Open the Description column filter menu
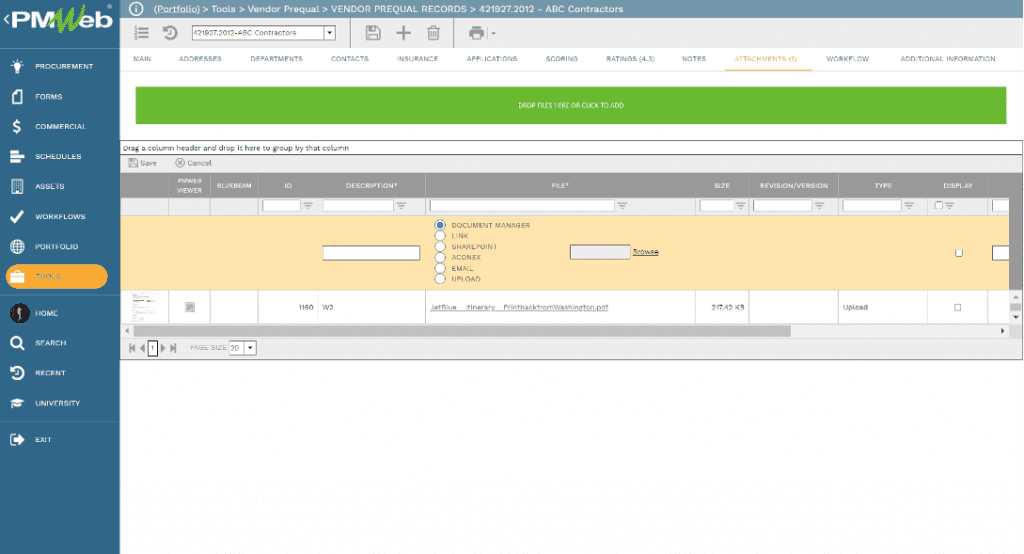Viewport: 1024px width, 554px height. (401, 206)
